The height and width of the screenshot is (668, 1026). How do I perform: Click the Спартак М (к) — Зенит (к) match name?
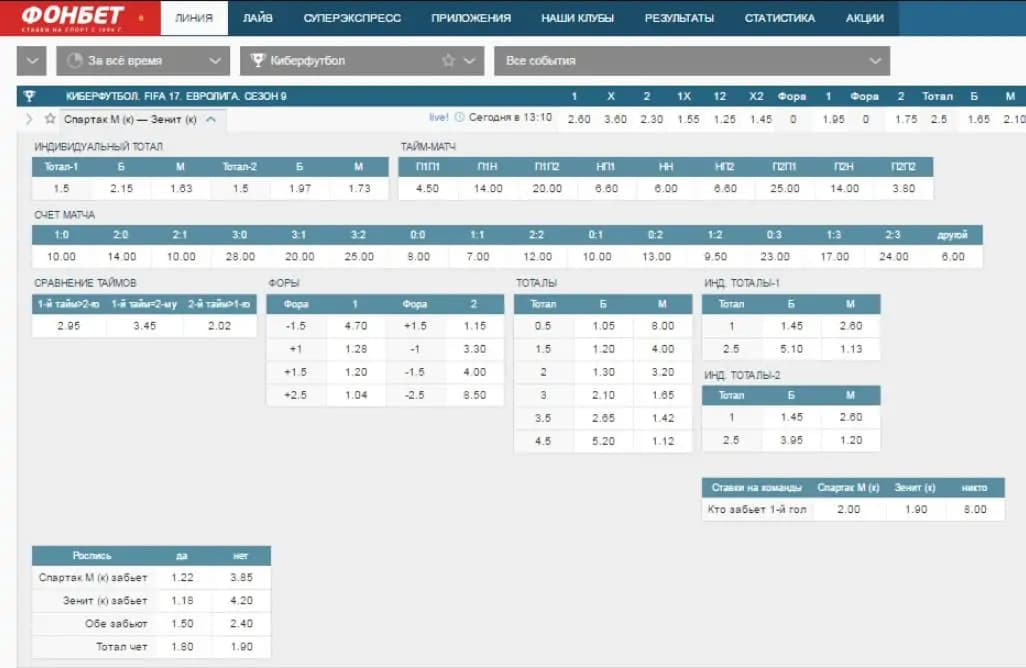[130, 120]
